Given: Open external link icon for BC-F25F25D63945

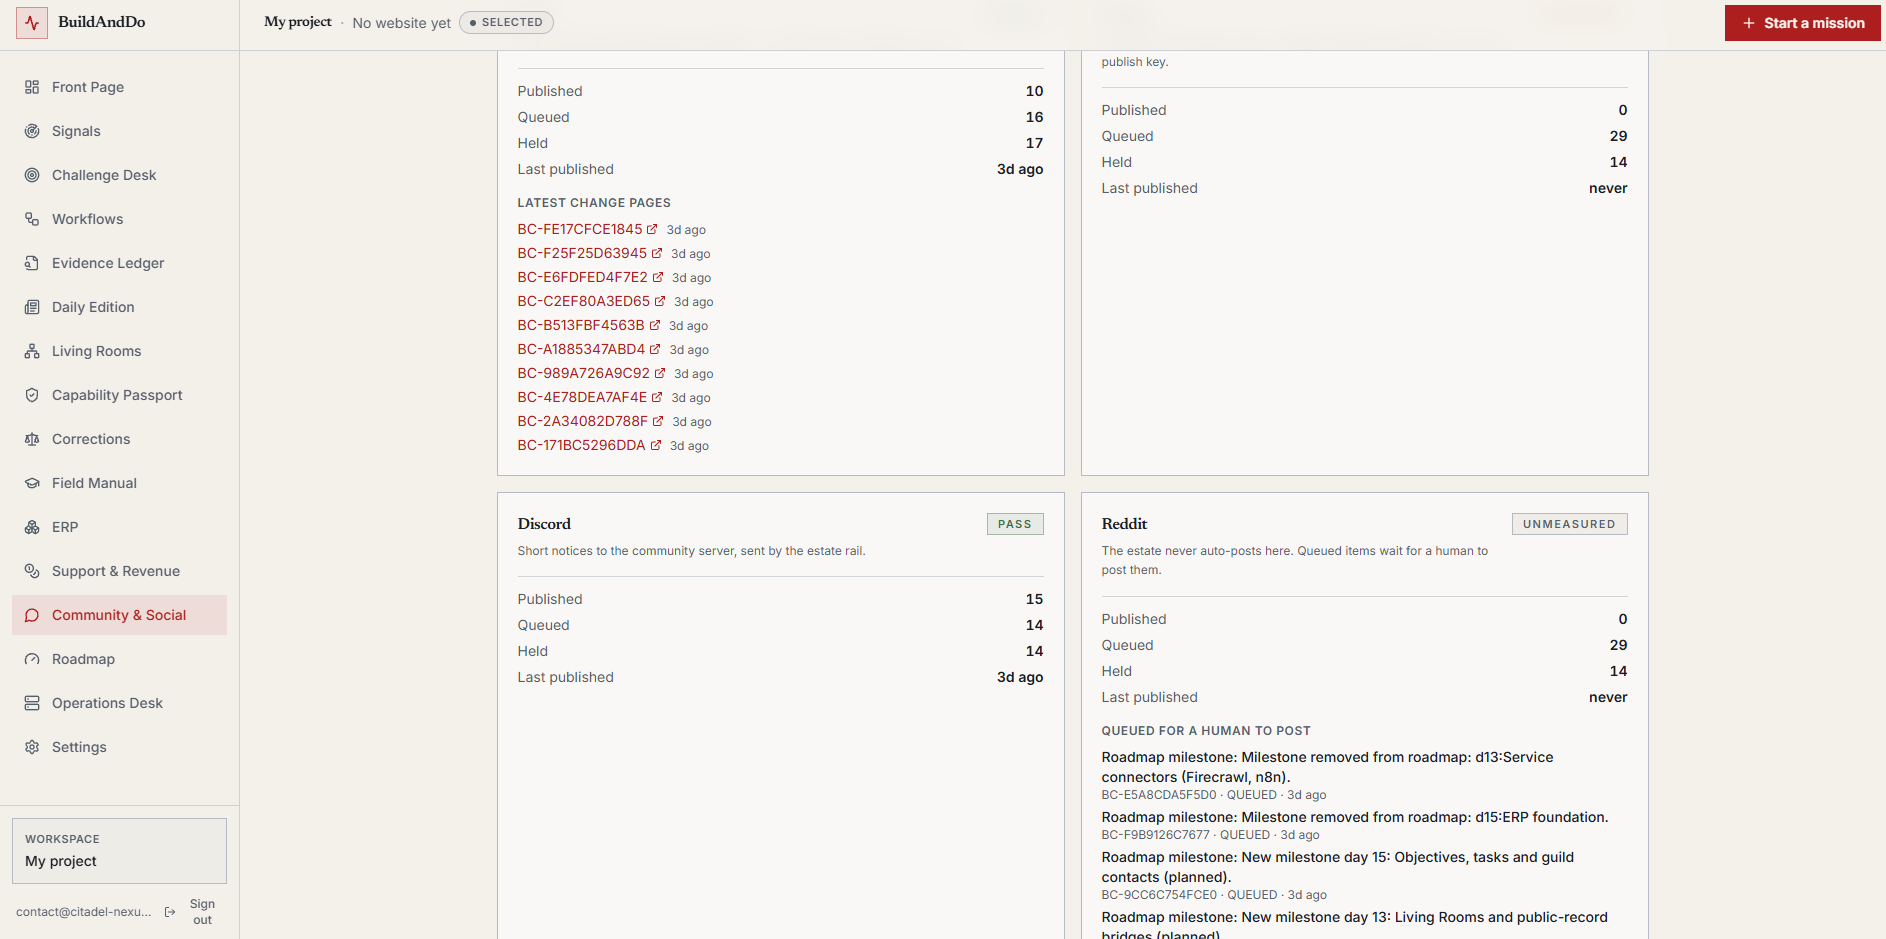Looking at the screenshot, I should 657,253.
